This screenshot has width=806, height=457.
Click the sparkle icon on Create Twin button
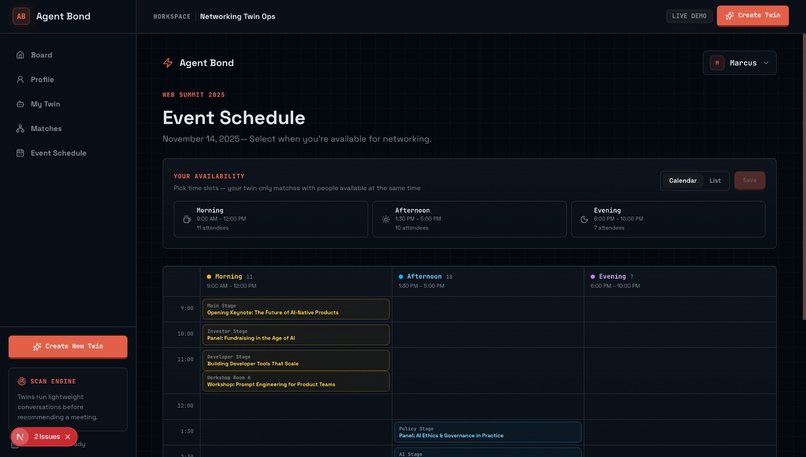tap(729, 15)
